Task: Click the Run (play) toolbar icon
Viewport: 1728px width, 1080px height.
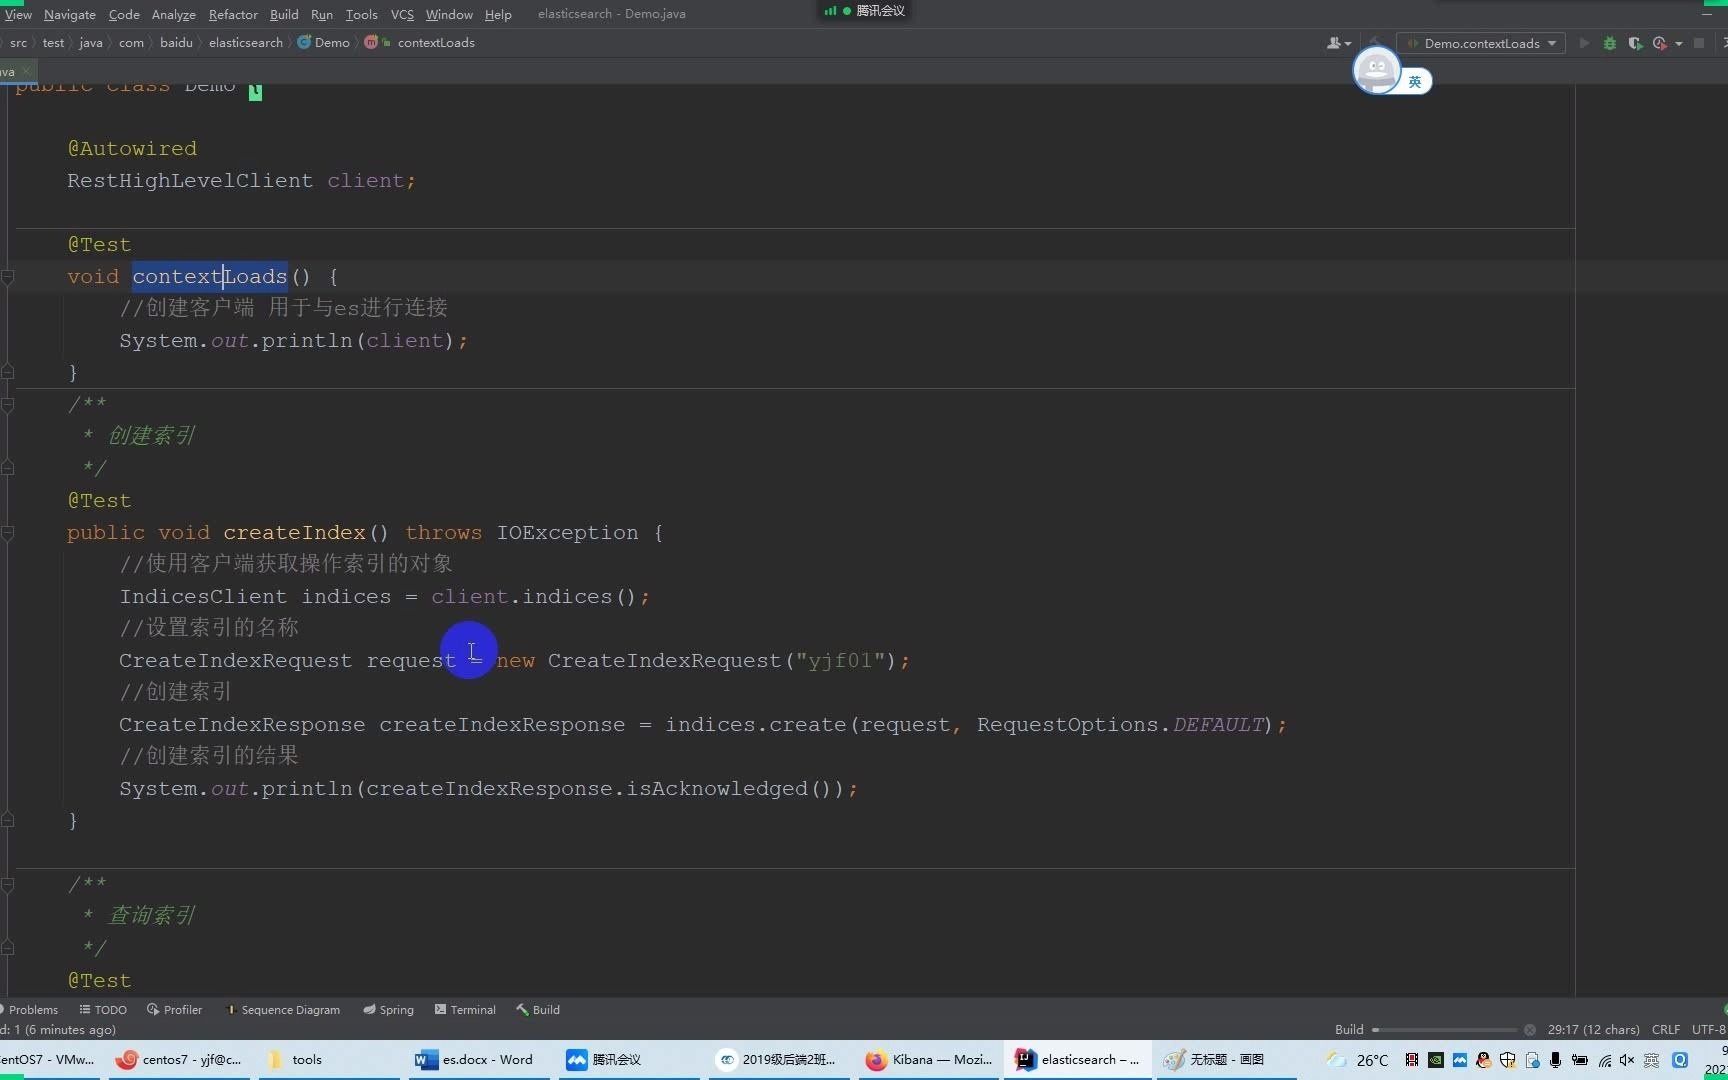Action: tap(1584, 43)
